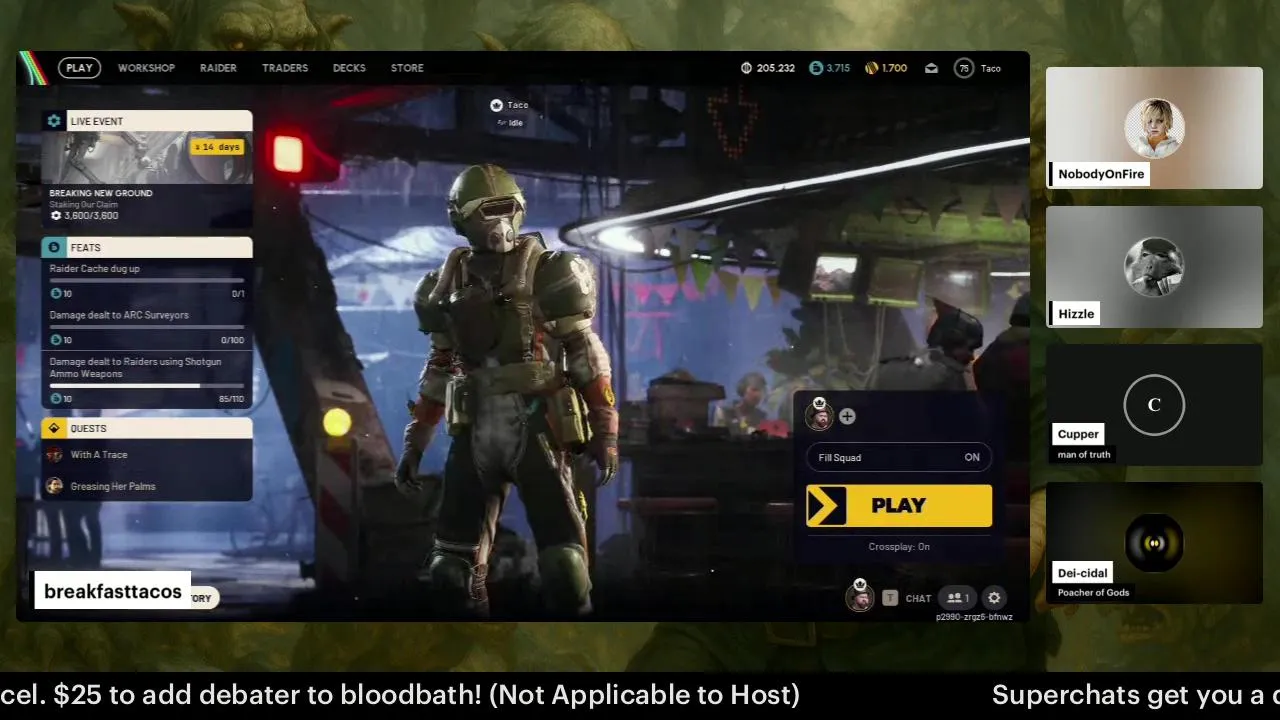Open the STORE tab
The width and height of the screenshot is (1280, 720).
pos(407,68)
